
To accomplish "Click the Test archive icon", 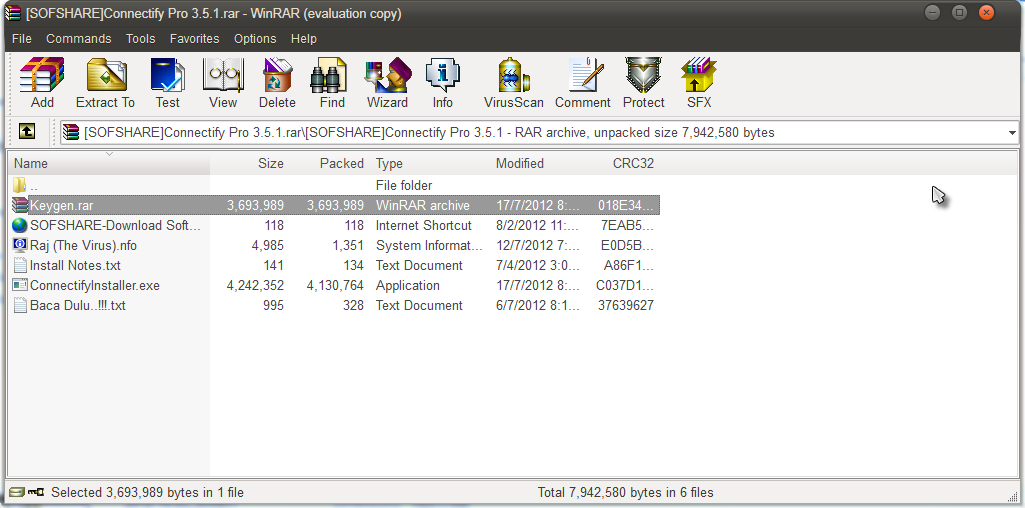I will click(167, 83).
